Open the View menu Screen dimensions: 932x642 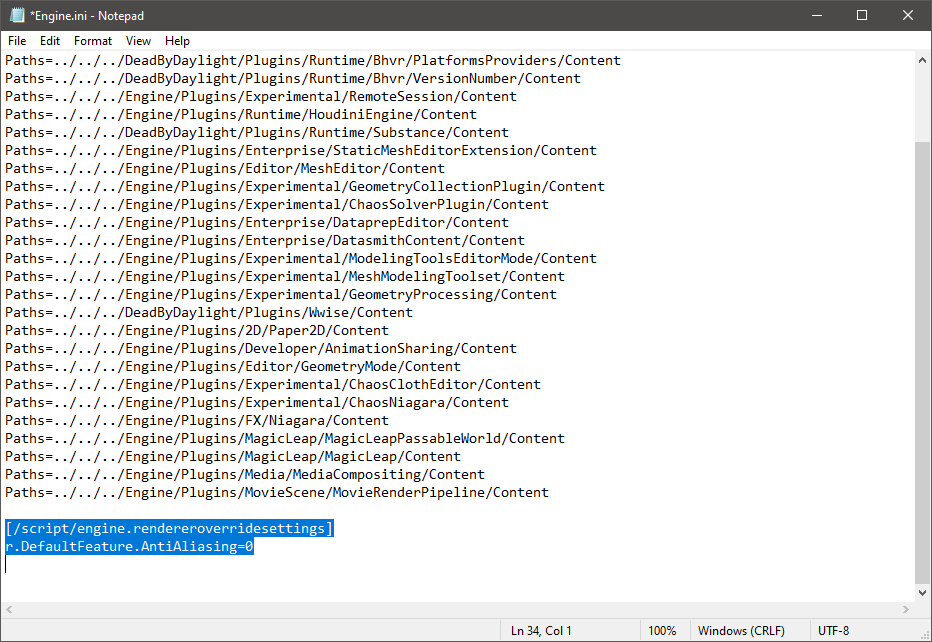tap(139, 41)
